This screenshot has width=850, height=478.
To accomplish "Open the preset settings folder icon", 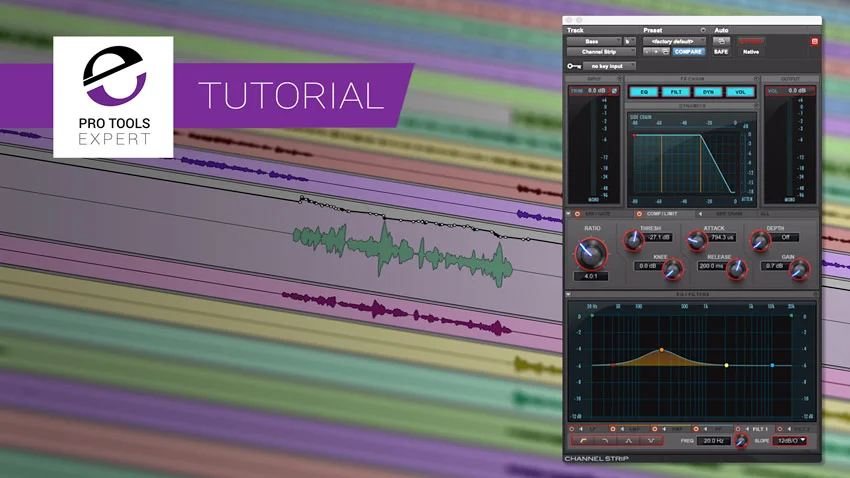I will coord(665,52).
